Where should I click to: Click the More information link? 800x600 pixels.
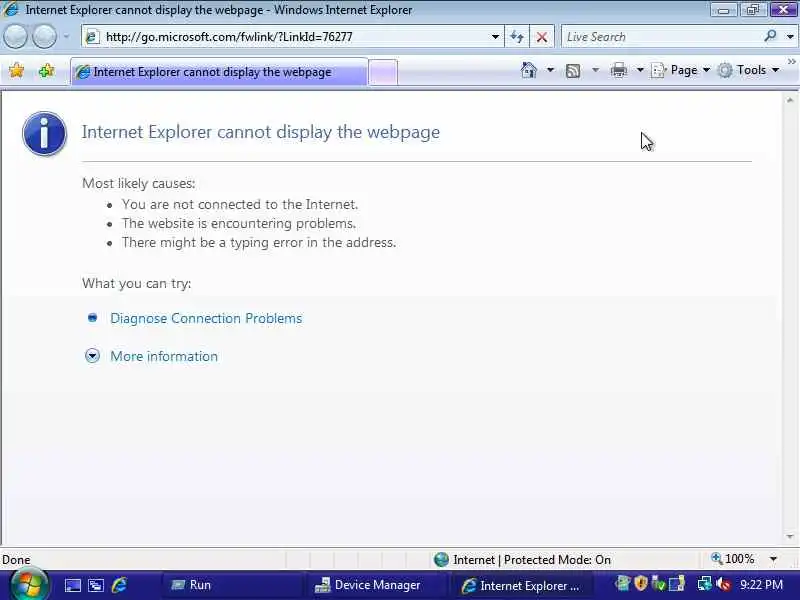164,356
